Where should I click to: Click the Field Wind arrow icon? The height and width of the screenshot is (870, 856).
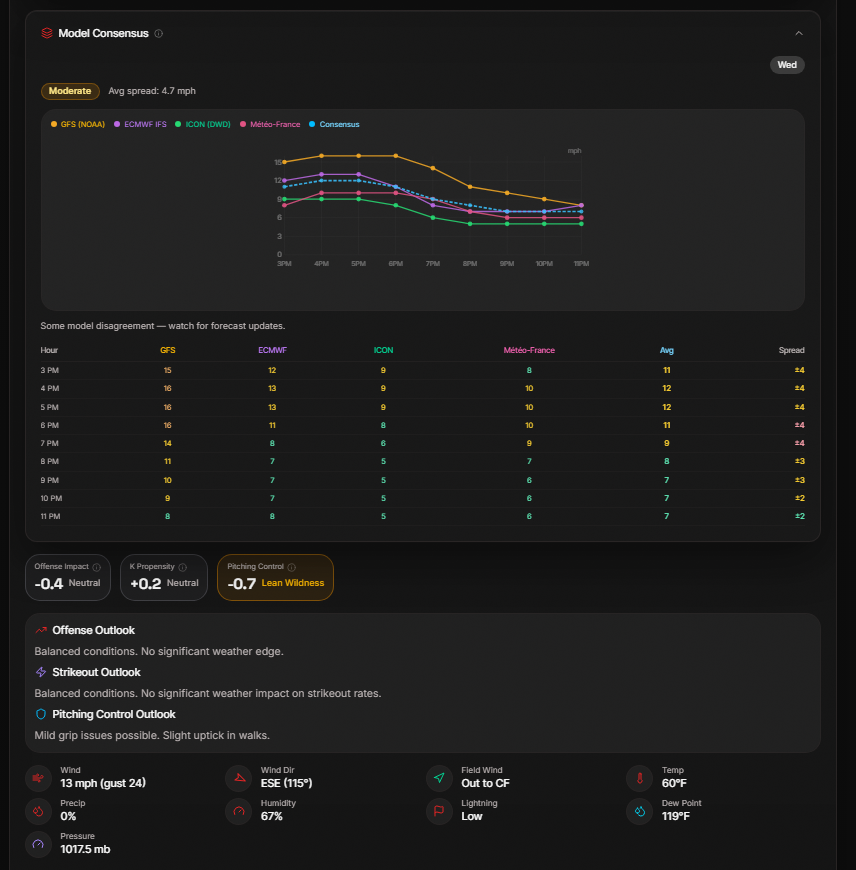click(439, 778)
